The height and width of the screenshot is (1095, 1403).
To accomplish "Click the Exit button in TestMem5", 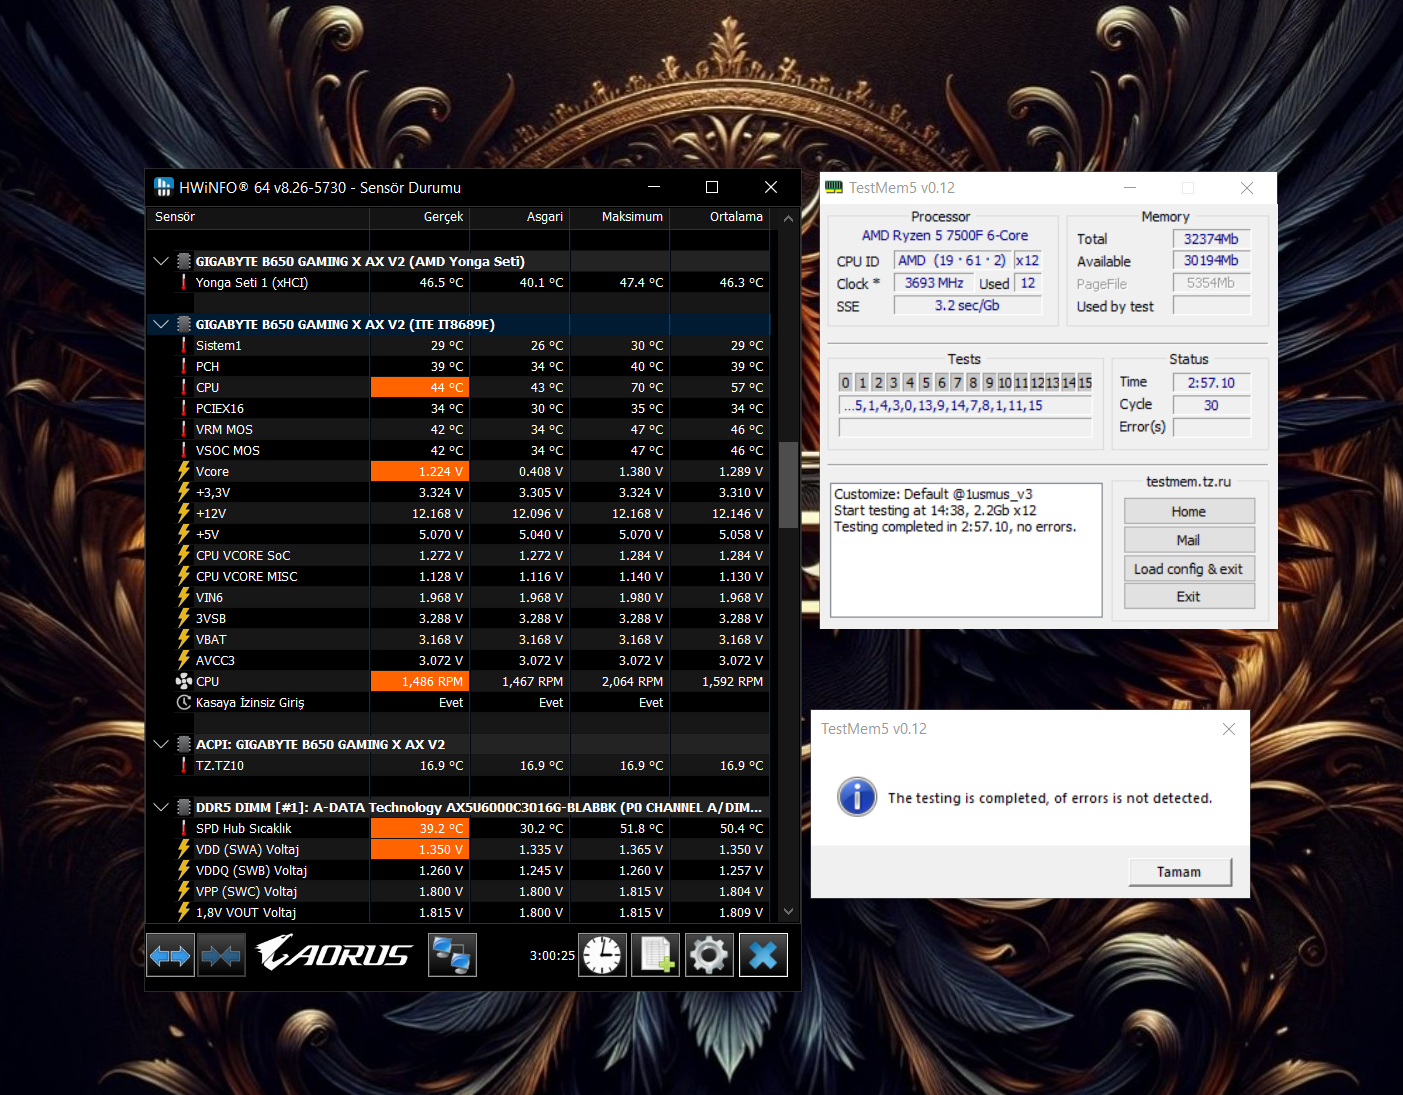I will click(x=1189, y=597).
